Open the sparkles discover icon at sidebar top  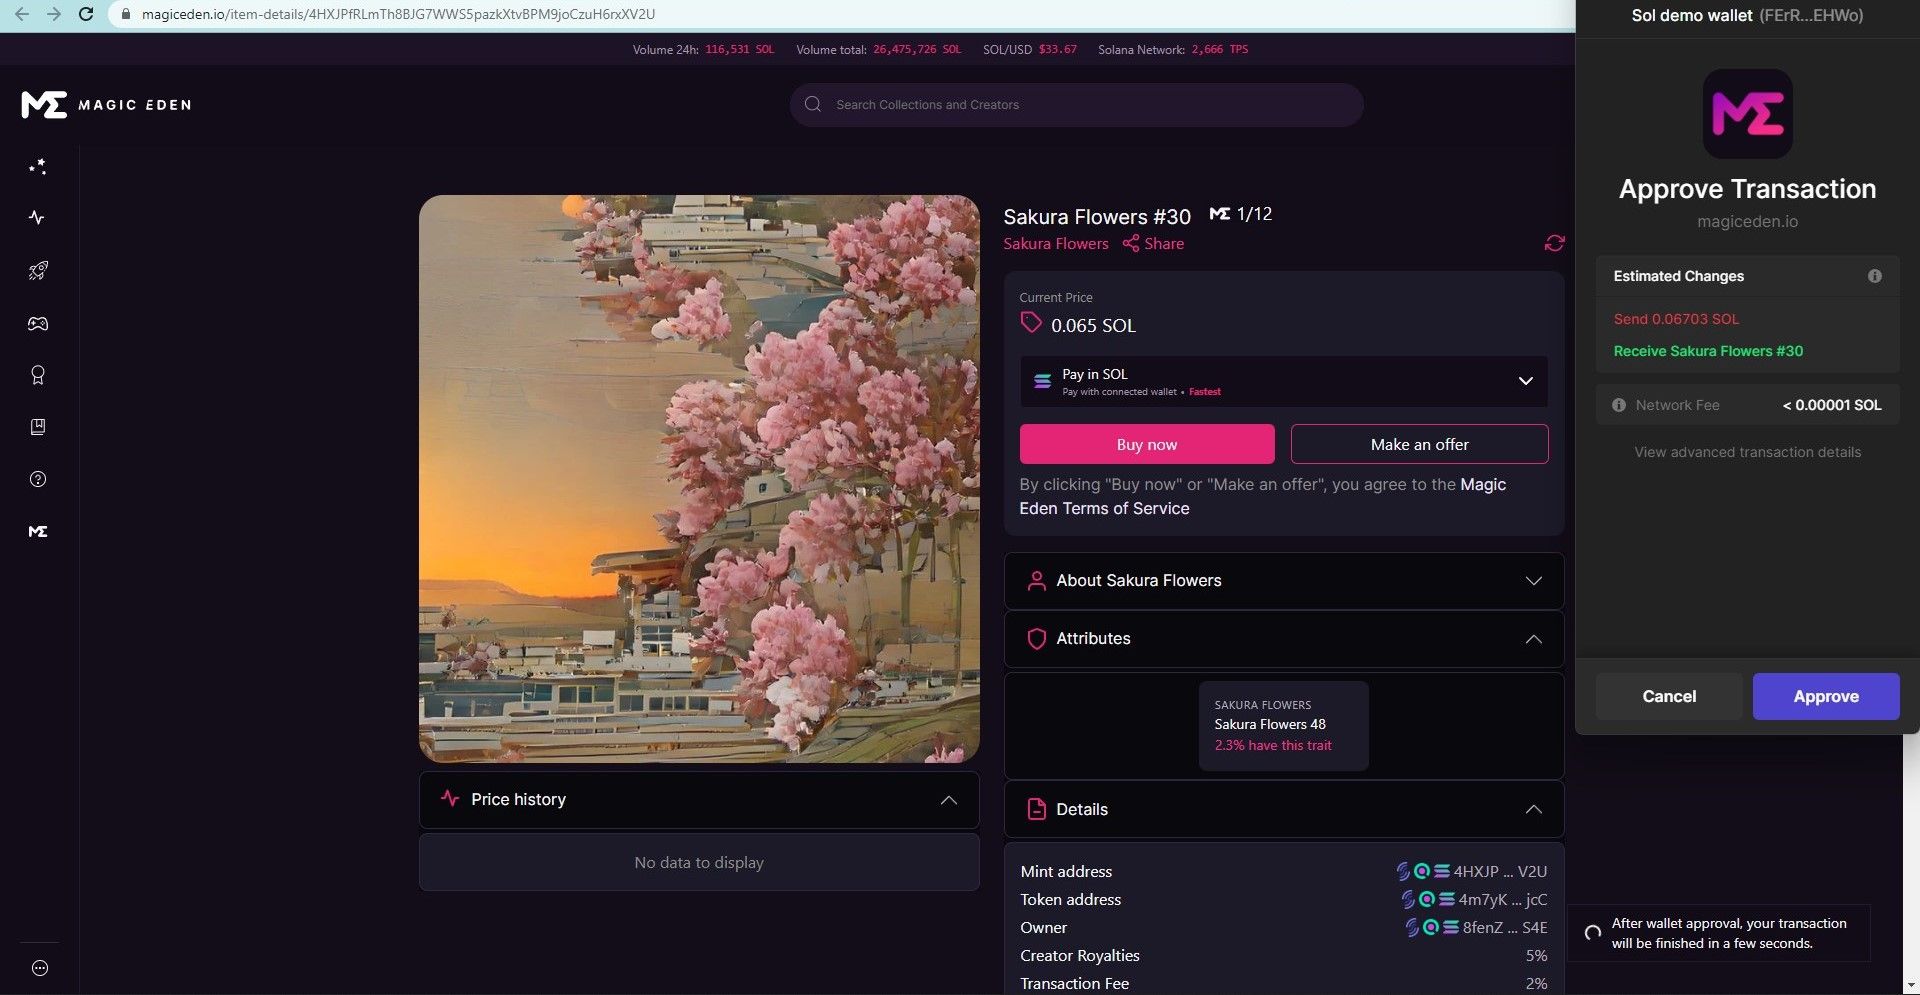pos(38,165)
